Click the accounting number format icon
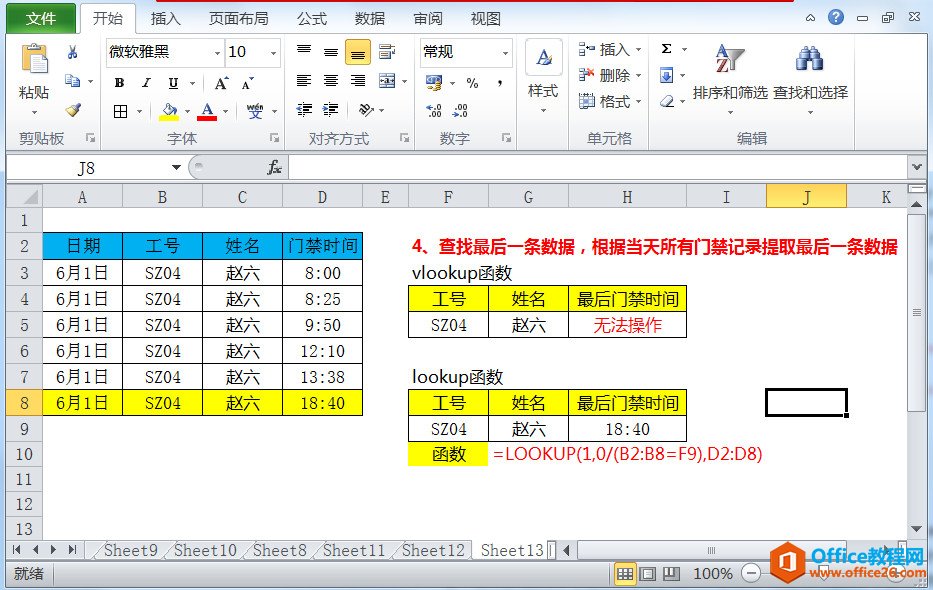Image resolution: width=933 pixels, height=590 pixels. [x=434, y=82]
